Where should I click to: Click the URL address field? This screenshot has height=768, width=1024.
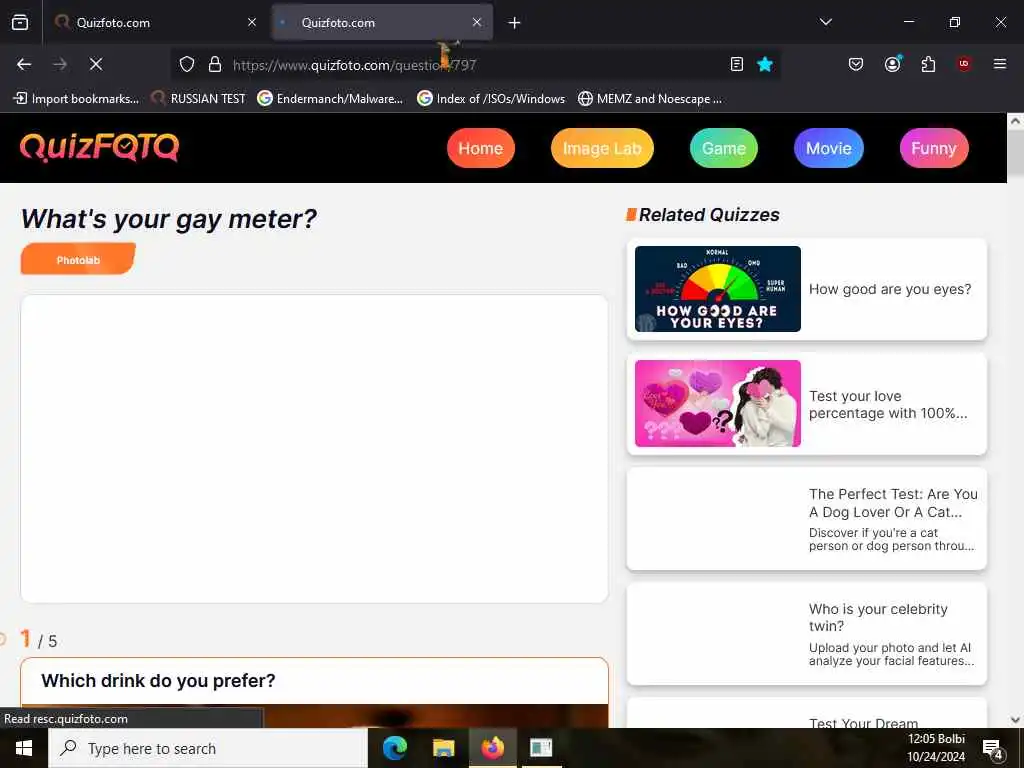pos(473,65)
